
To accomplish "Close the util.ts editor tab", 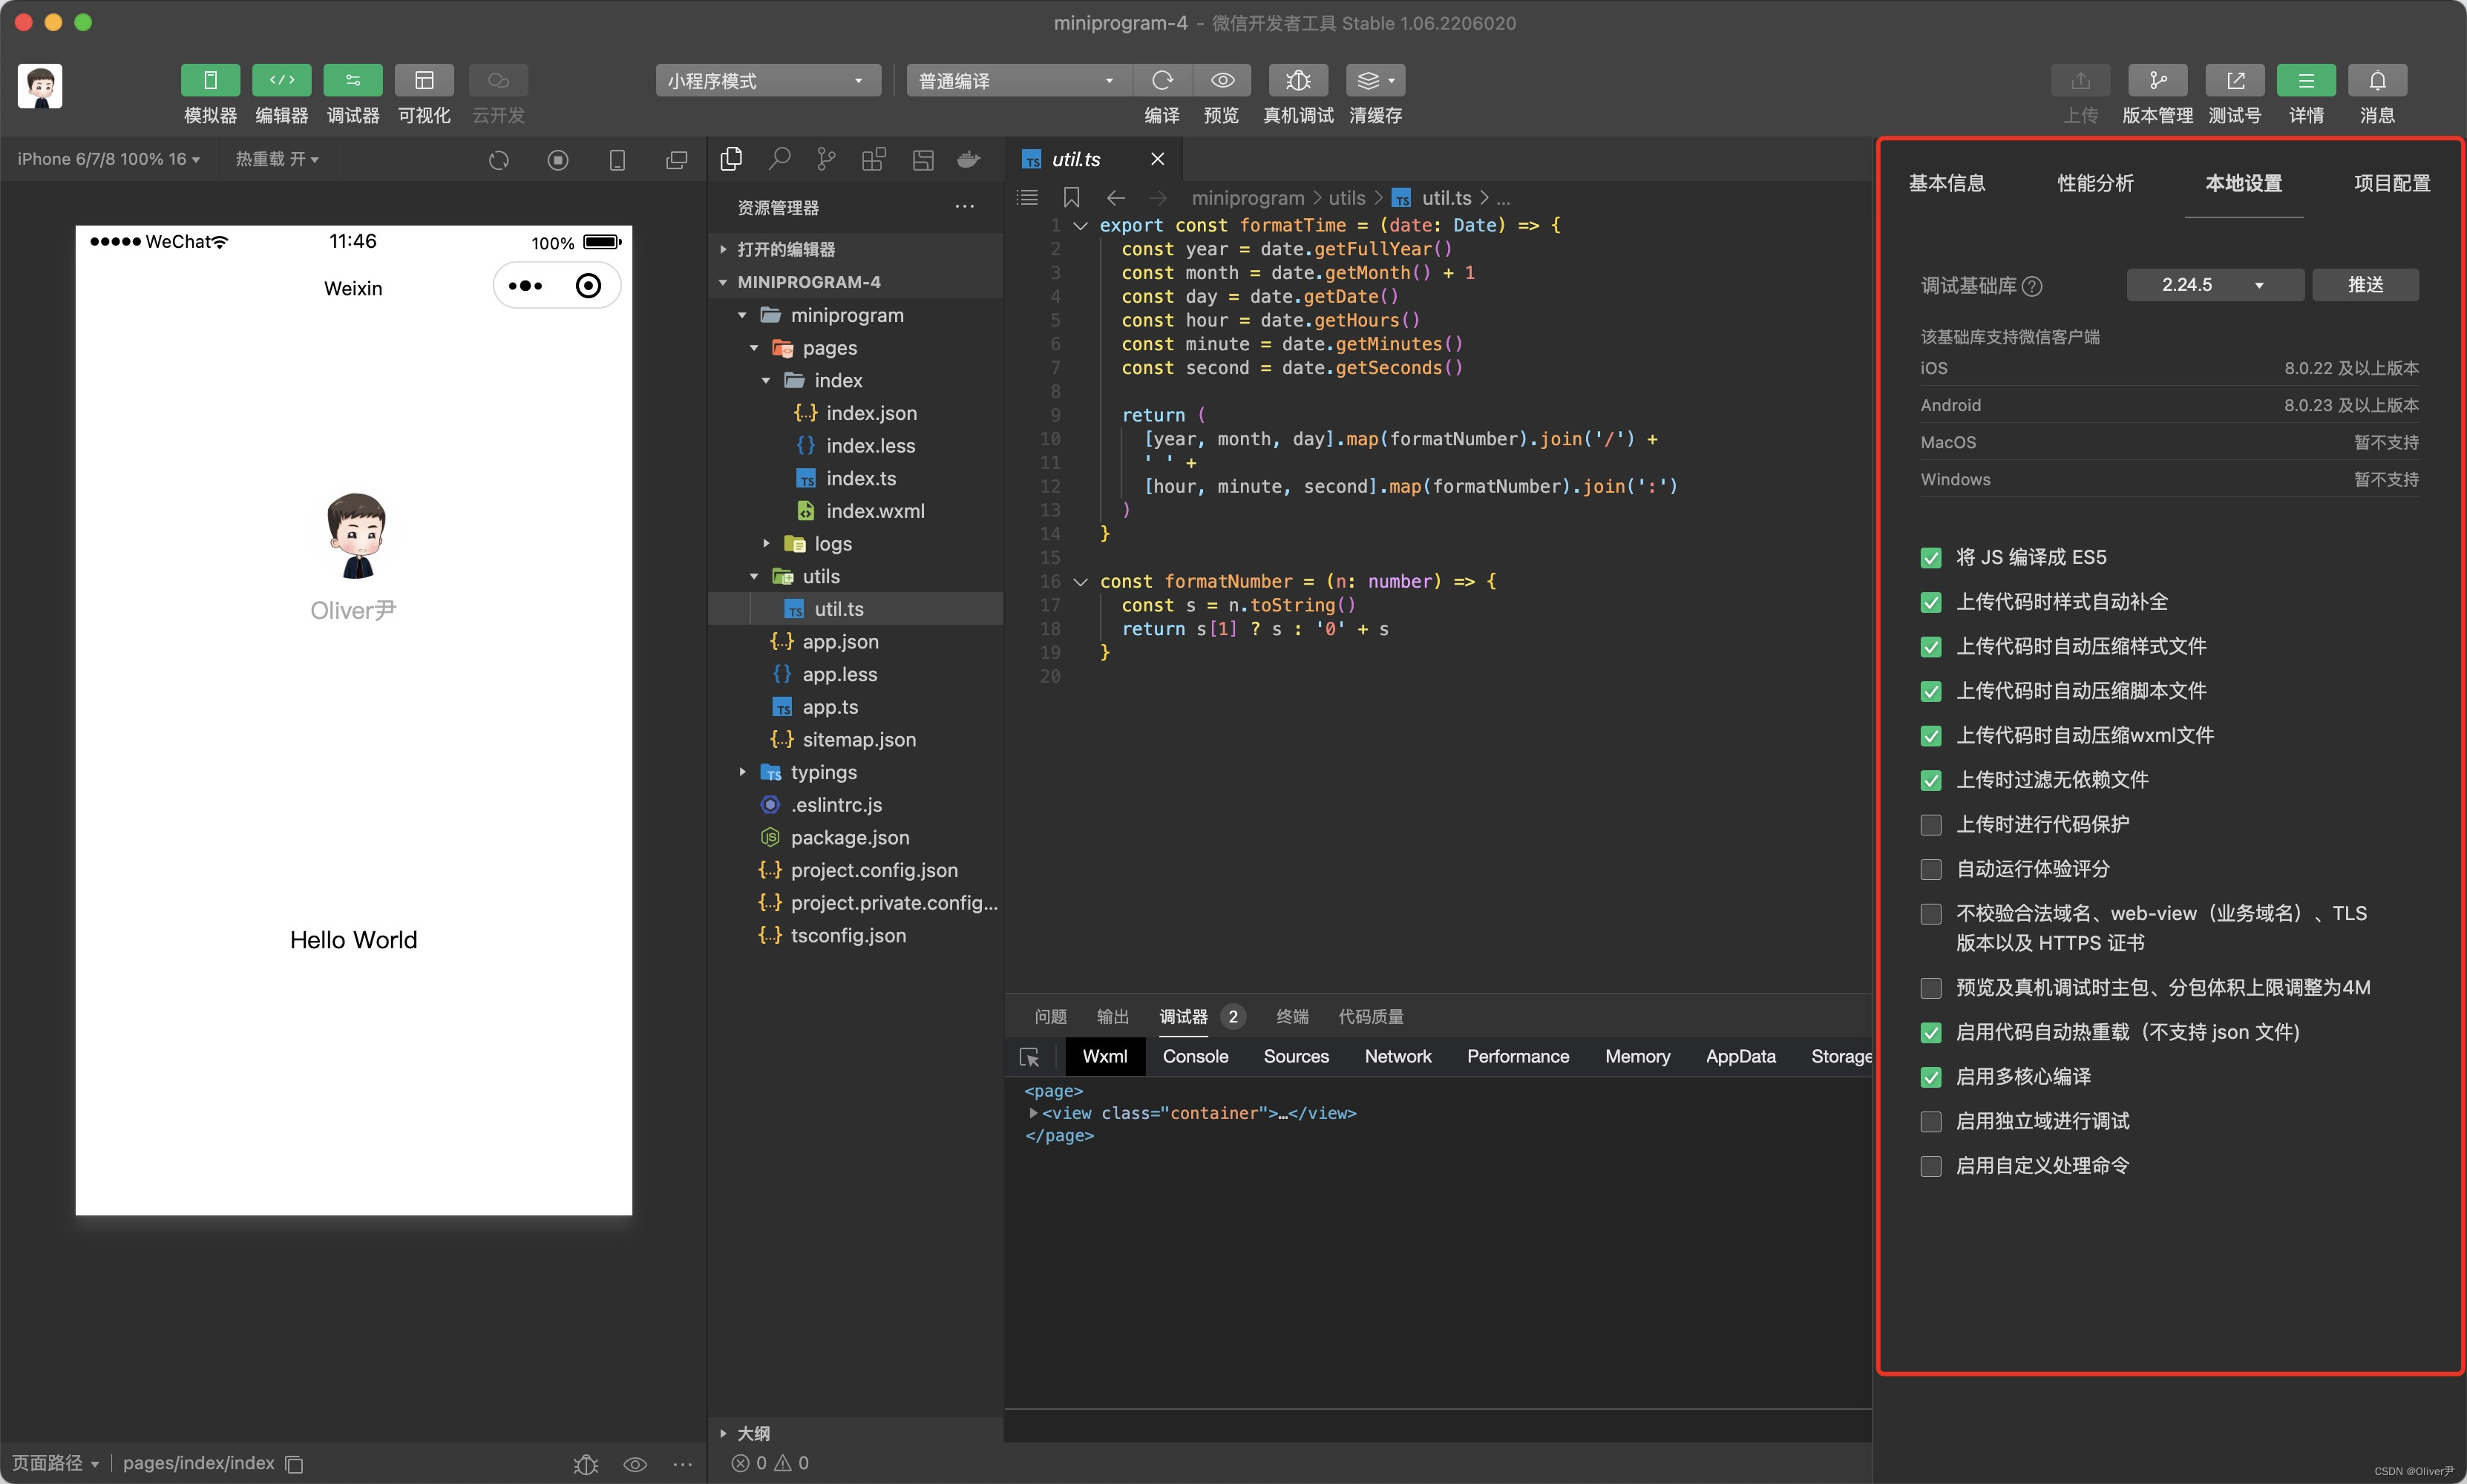I will click(1157, 159).
